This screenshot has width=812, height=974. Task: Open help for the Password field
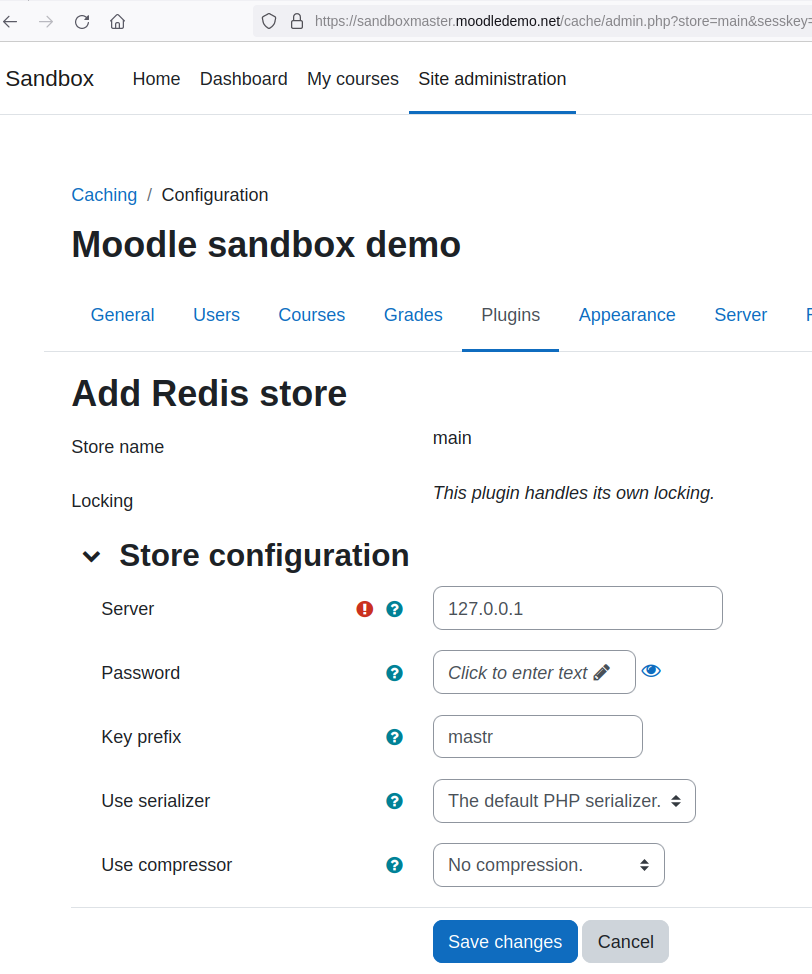(x=395, y=673)
